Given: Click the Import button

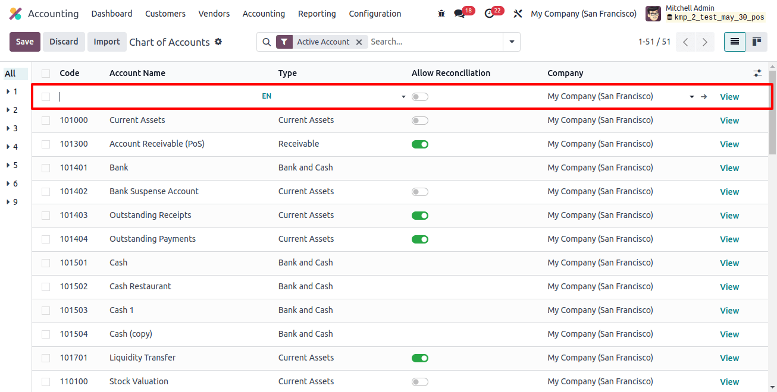Looking at the screenshot, I should pos(107,42).
